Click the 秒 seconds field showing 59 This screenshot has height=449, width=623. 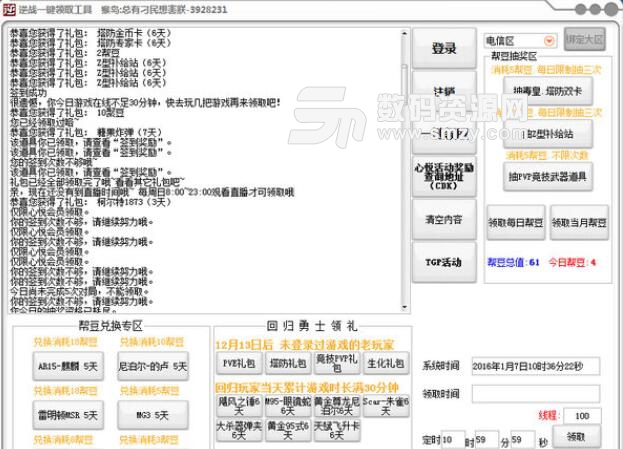[x=522, y=439]
